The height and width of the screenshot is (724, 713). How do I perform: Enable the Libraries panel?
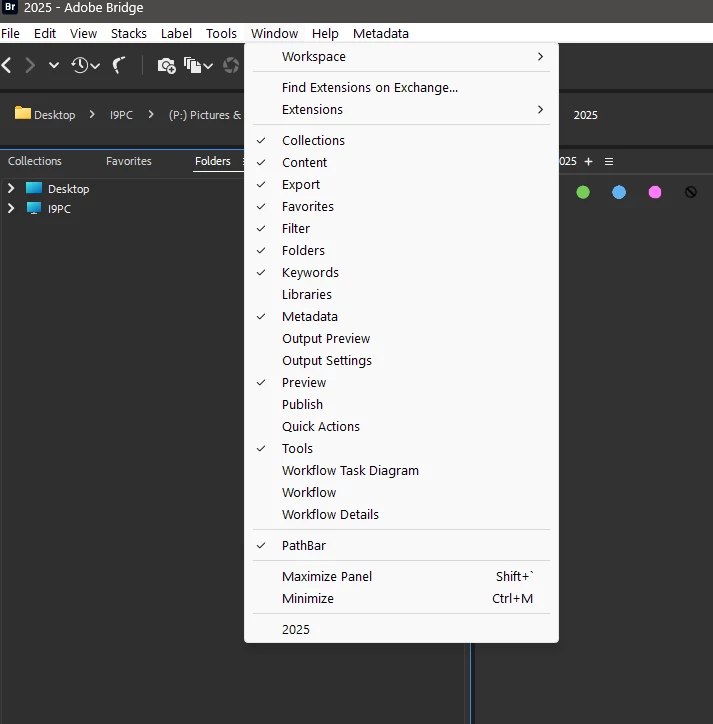coord(401,295)
